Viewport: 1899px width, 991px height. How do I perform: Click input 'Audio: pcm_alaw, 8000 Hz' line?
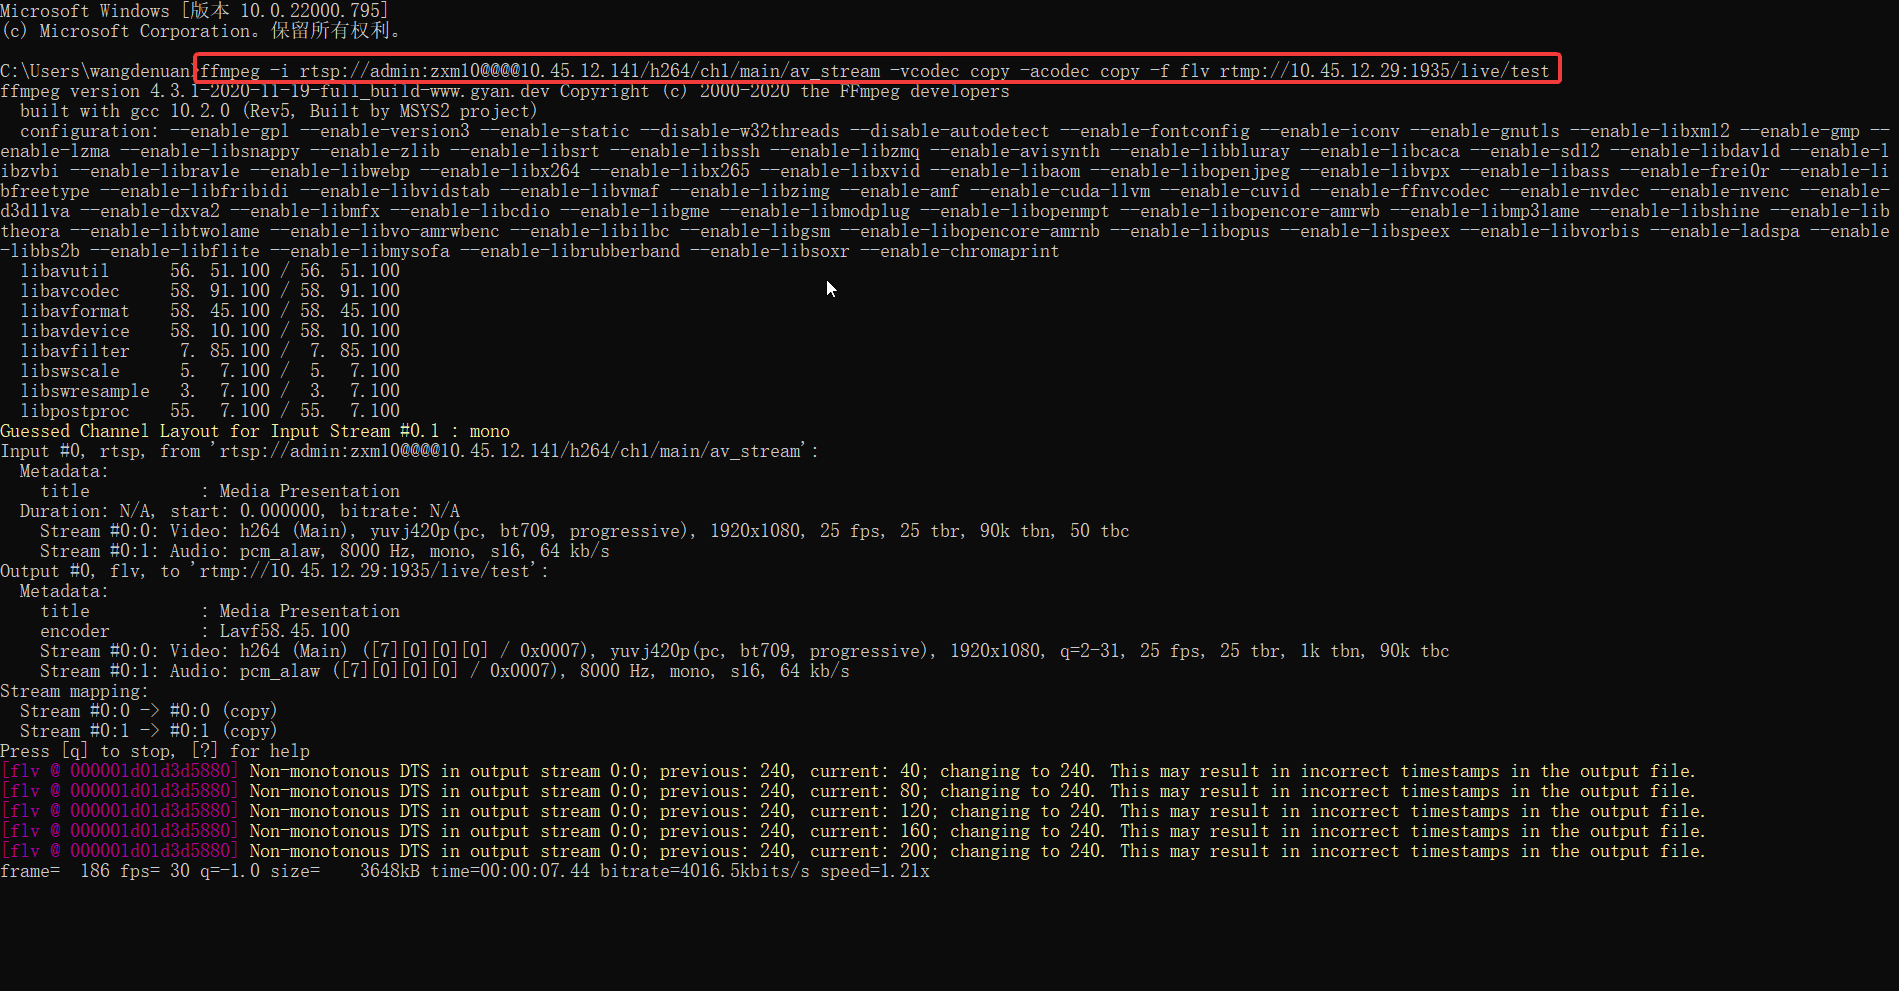point(325,551)
